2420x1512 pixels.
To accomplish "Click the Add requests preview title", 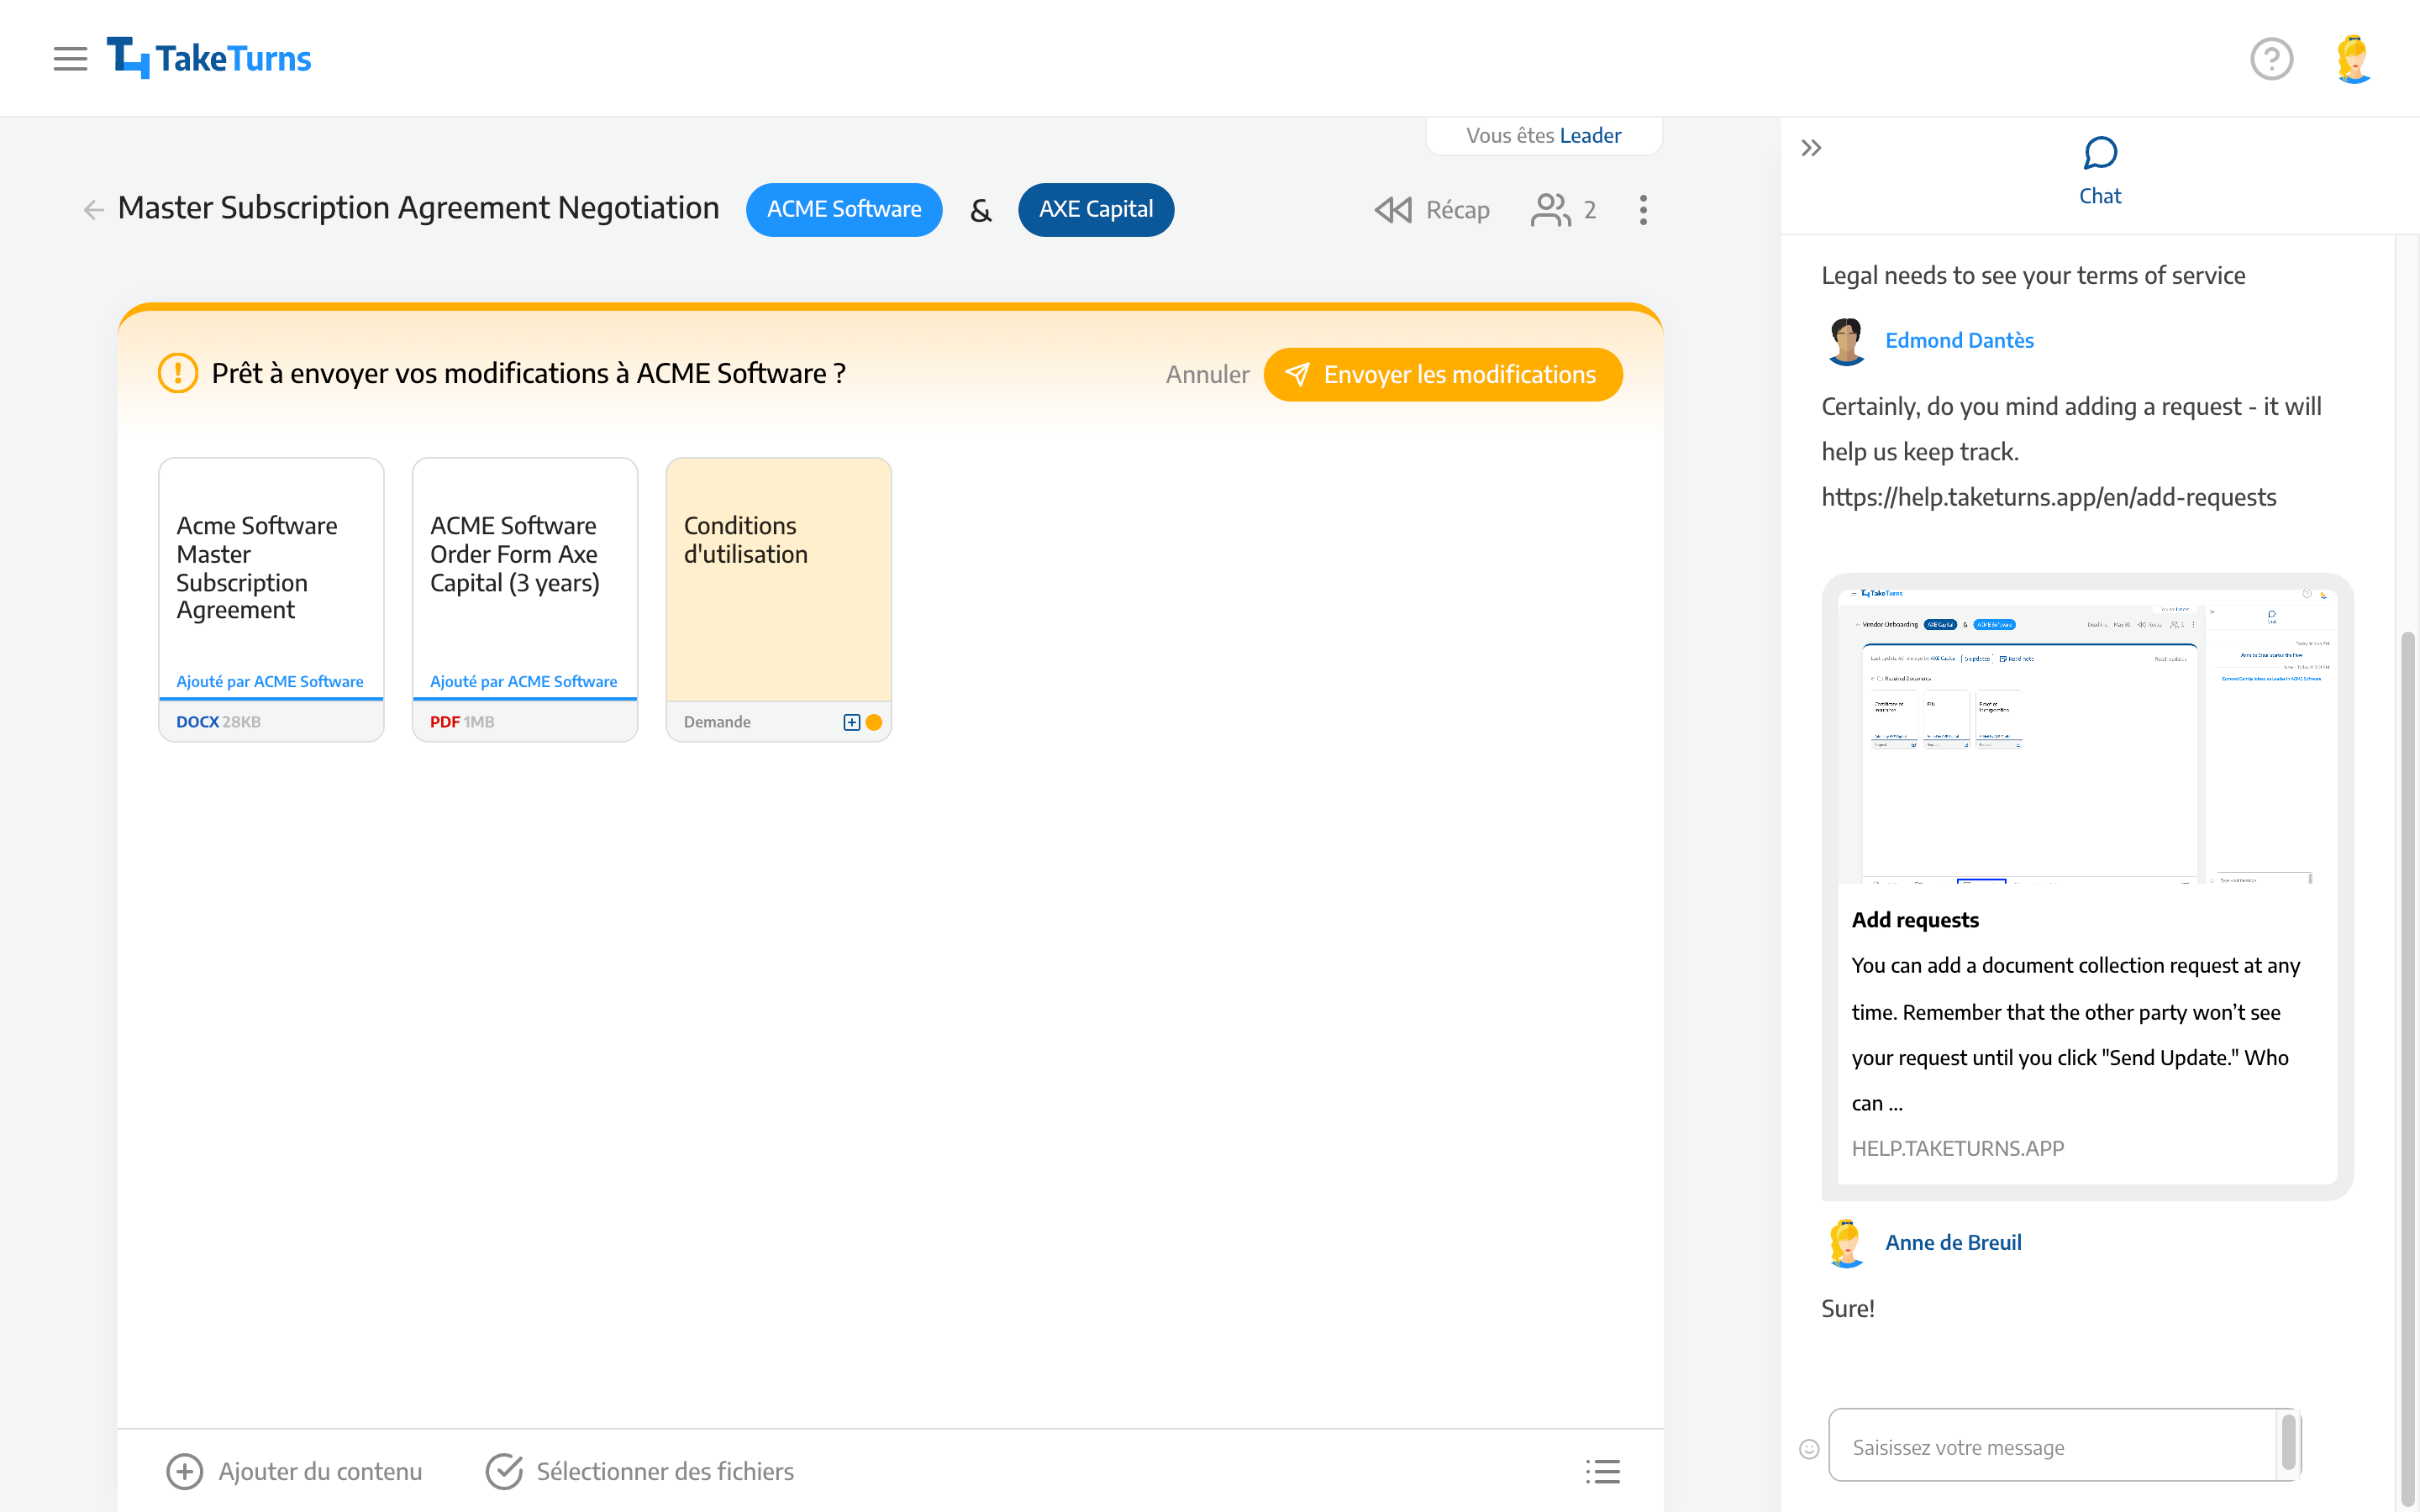I will coord(1915,920).
